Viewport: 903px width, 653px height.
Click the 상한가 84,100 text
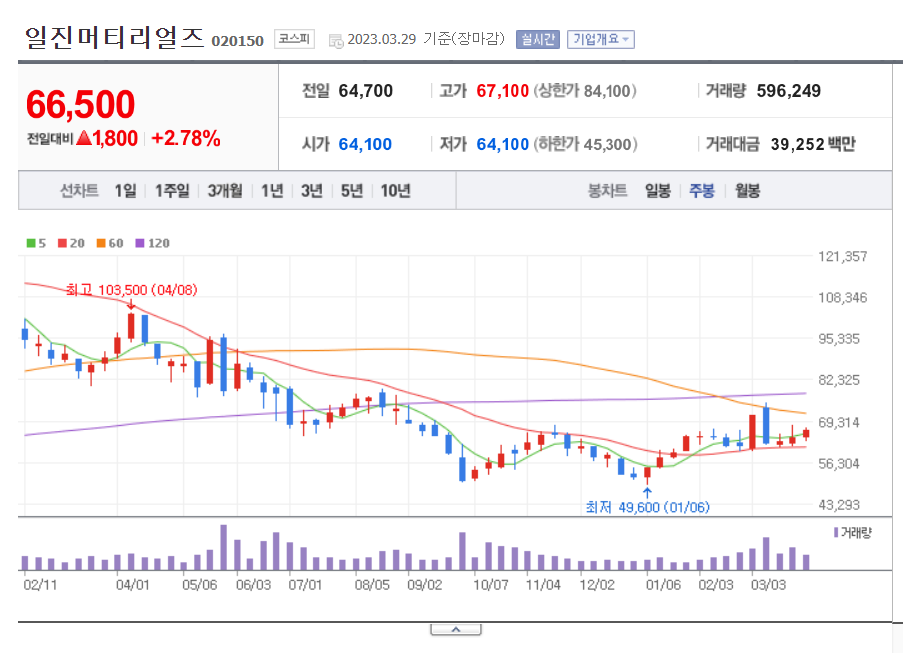[585, 91]
